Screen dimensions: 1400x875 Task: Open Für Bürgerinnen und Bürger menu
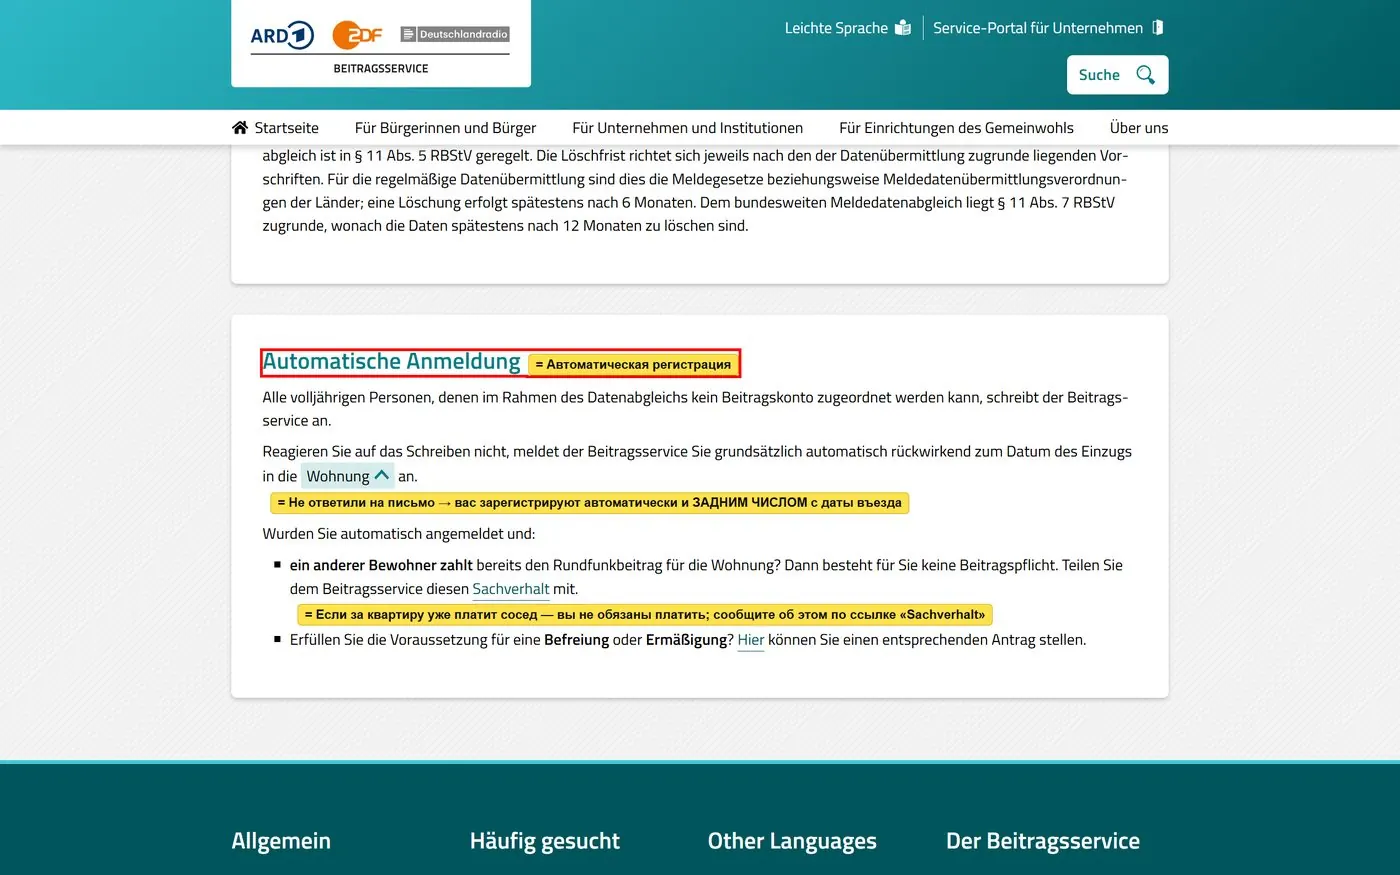[x=445, y=128]
